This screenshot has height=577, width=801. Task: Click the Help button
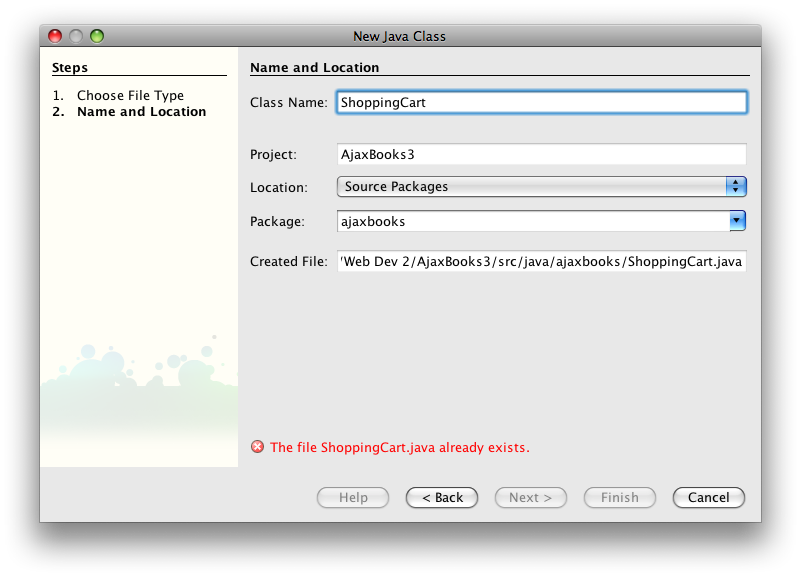[x=353, y=497]
